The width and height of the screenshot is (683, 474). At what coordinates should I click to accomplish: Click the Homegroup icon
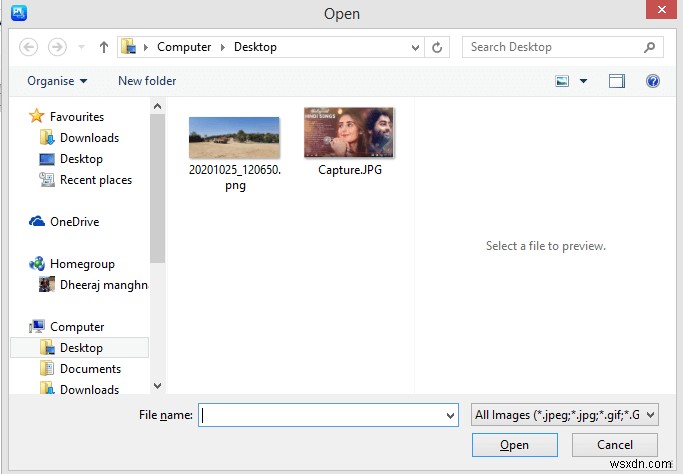[x=37, y=264]
